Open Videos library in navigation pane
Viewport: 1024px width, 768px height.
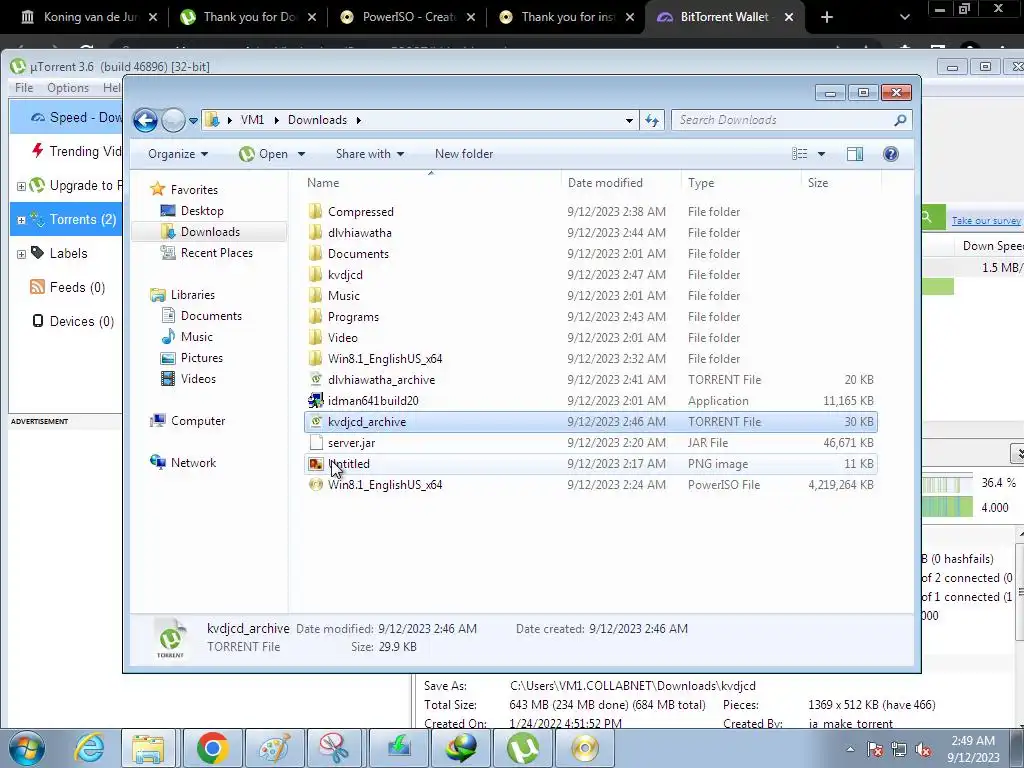(x=198, y=379)
